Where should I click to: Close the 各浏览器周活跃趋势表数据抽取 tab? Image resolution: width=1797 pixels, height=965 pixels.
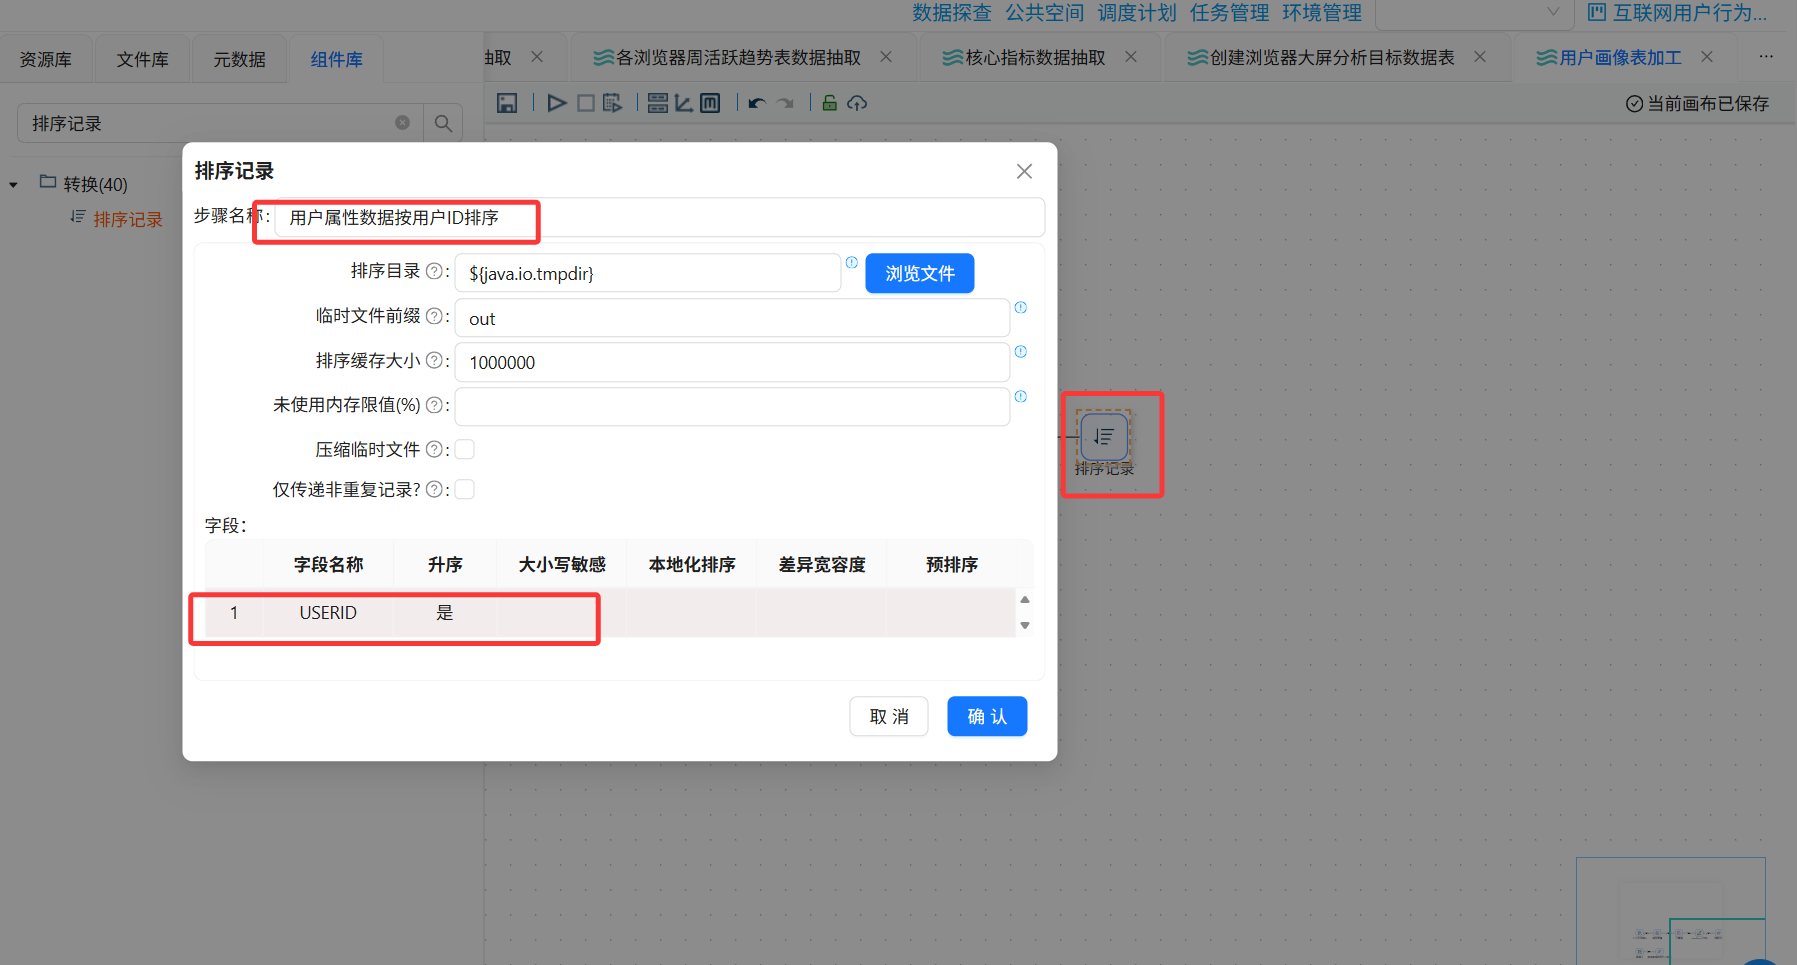click(x=886, y=57)
